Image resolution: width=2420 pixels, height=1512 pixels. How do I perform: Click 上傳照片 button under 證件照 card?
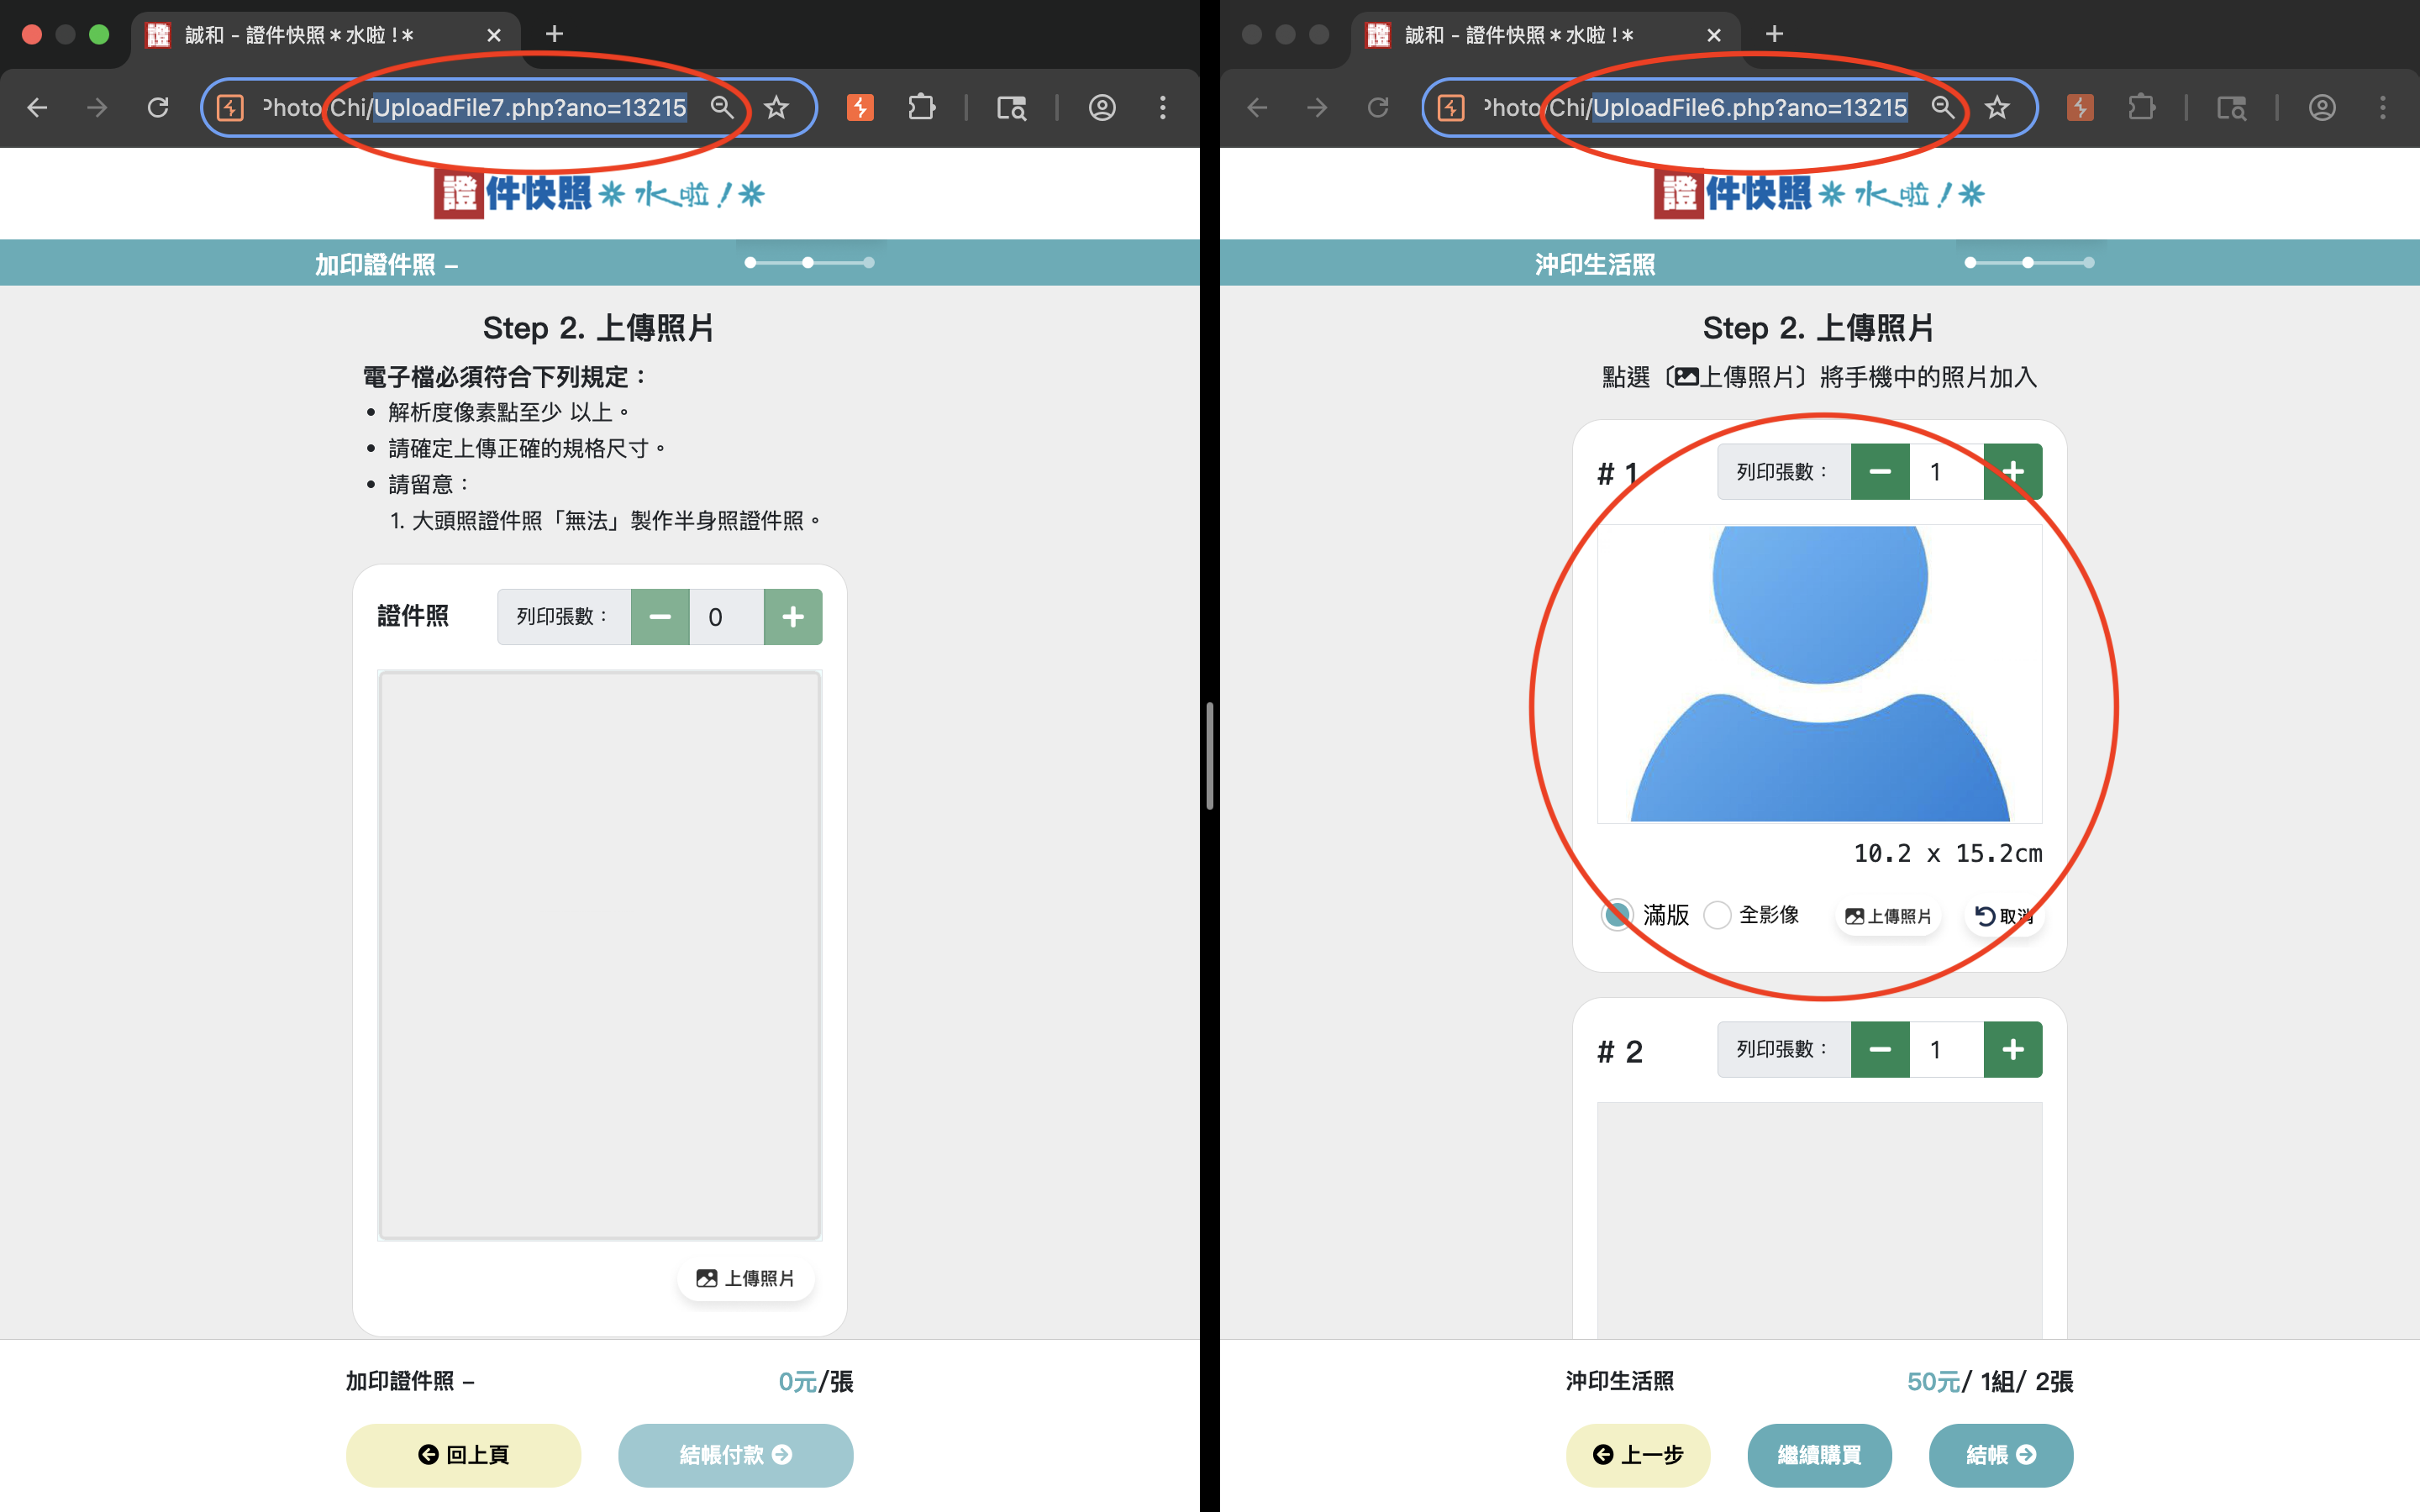coord(746,1278)
